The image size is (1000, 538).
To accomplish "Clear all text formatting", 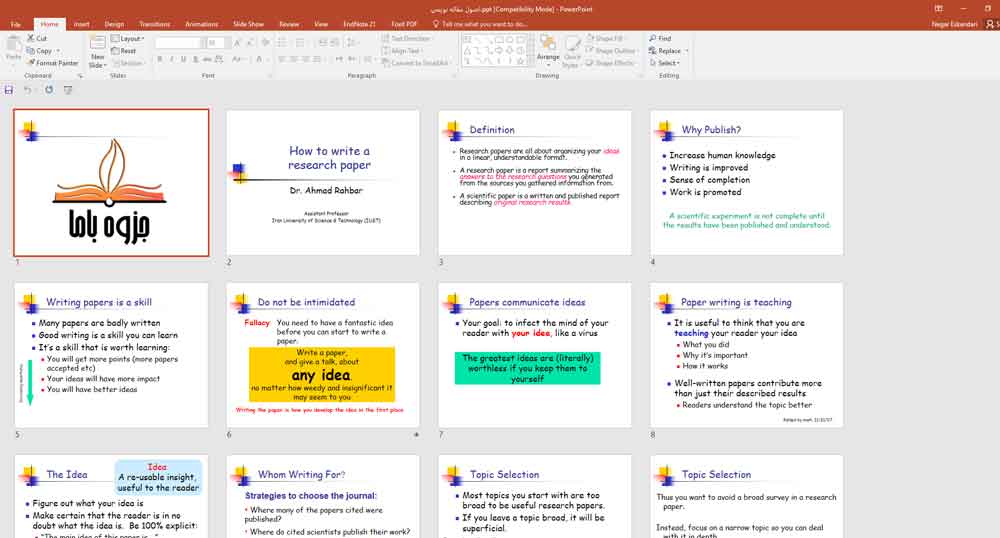I will click(265, 43).
